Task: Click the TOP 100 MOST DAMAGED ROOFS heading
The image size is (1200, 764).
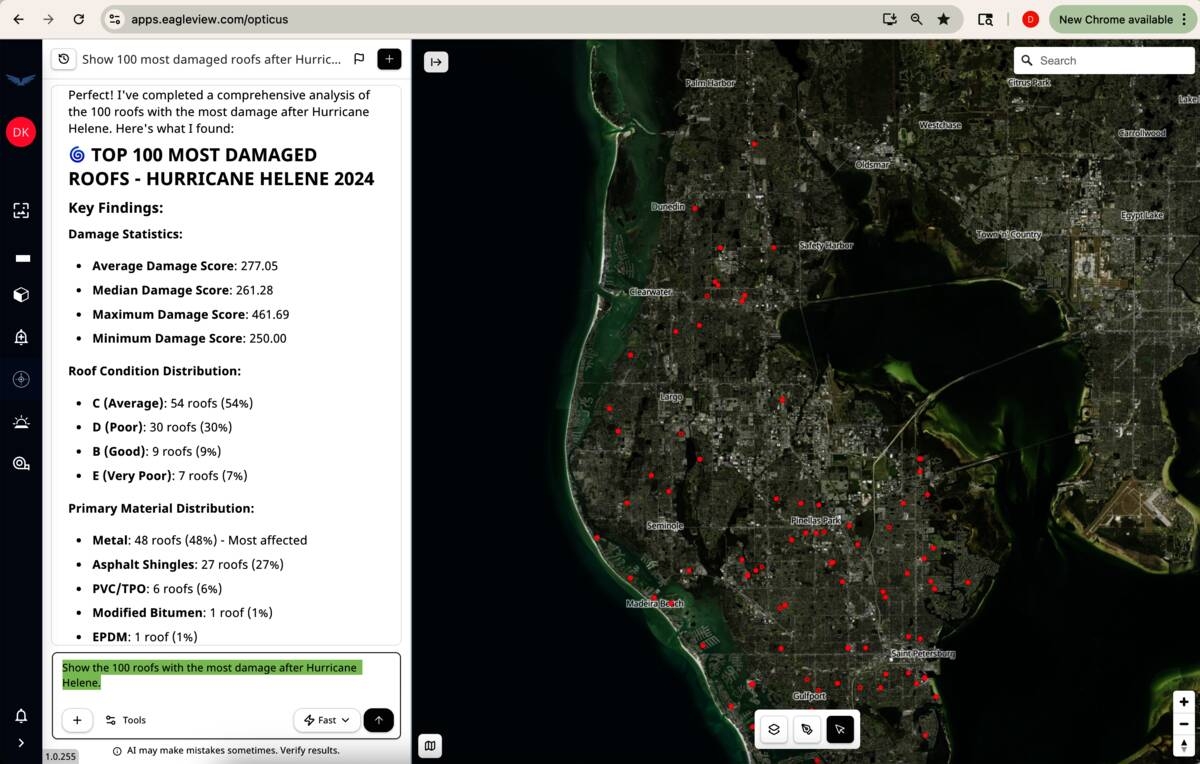Action: 221,167
